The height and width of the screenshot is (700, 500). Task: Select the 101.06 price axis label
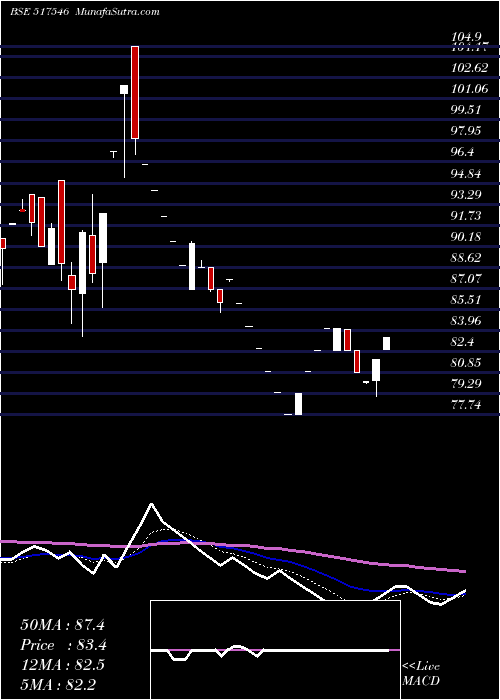[469, 89]
